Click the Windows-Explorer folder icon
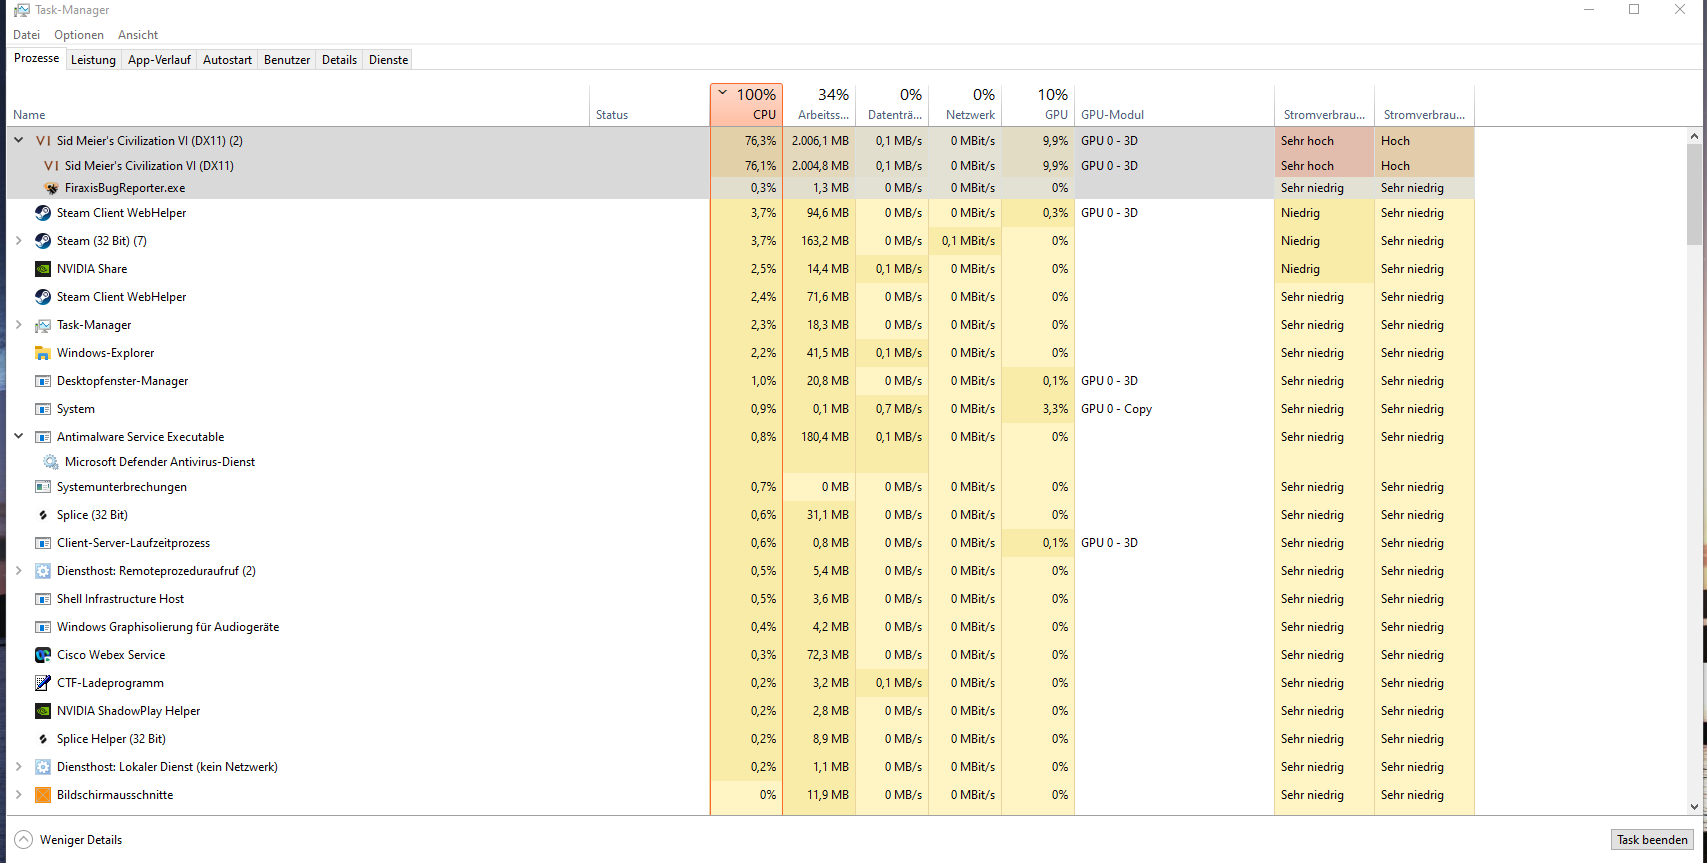The width and height of the screenshot is (1707, 863). pos(43,353)
